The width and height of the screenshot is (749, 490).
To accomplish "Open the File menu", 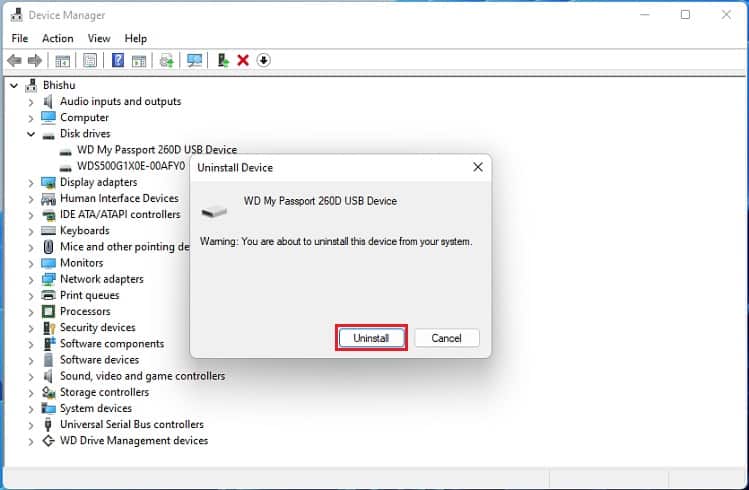I will click(x=20, y=38).
